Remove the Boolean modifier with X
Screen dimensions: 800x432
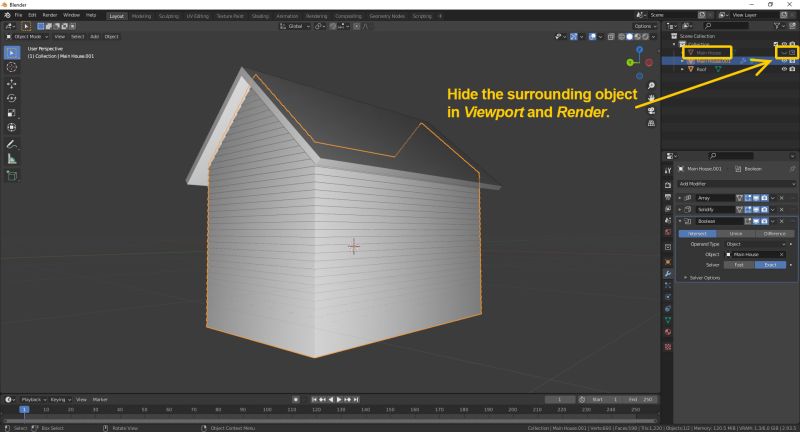coord(782,221)
